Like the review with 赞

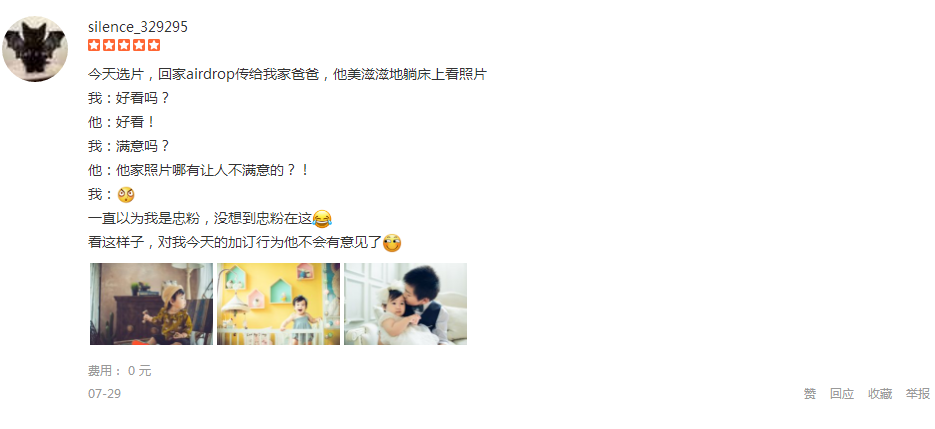click(x=810, y=394)
